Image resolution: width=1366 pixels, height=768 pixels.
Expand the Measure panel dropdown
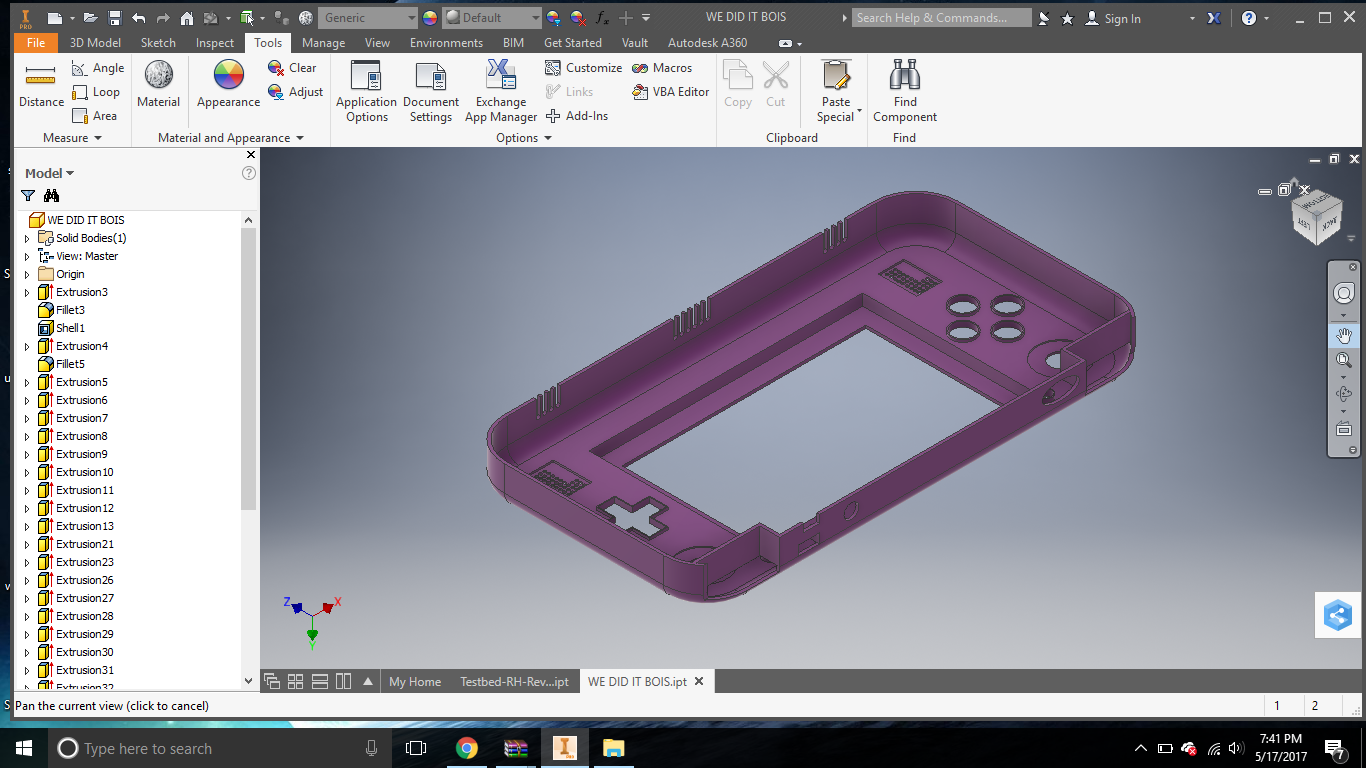point(72,138)
